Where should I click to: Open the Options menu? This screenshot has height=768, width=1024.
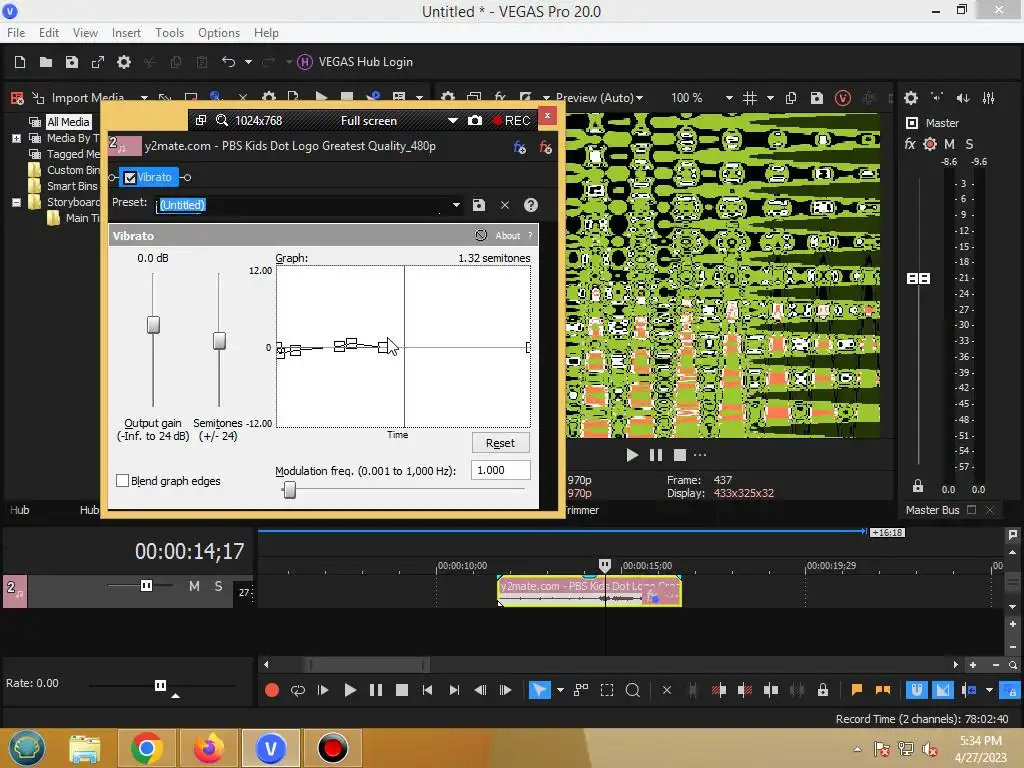tap(219, 33)
